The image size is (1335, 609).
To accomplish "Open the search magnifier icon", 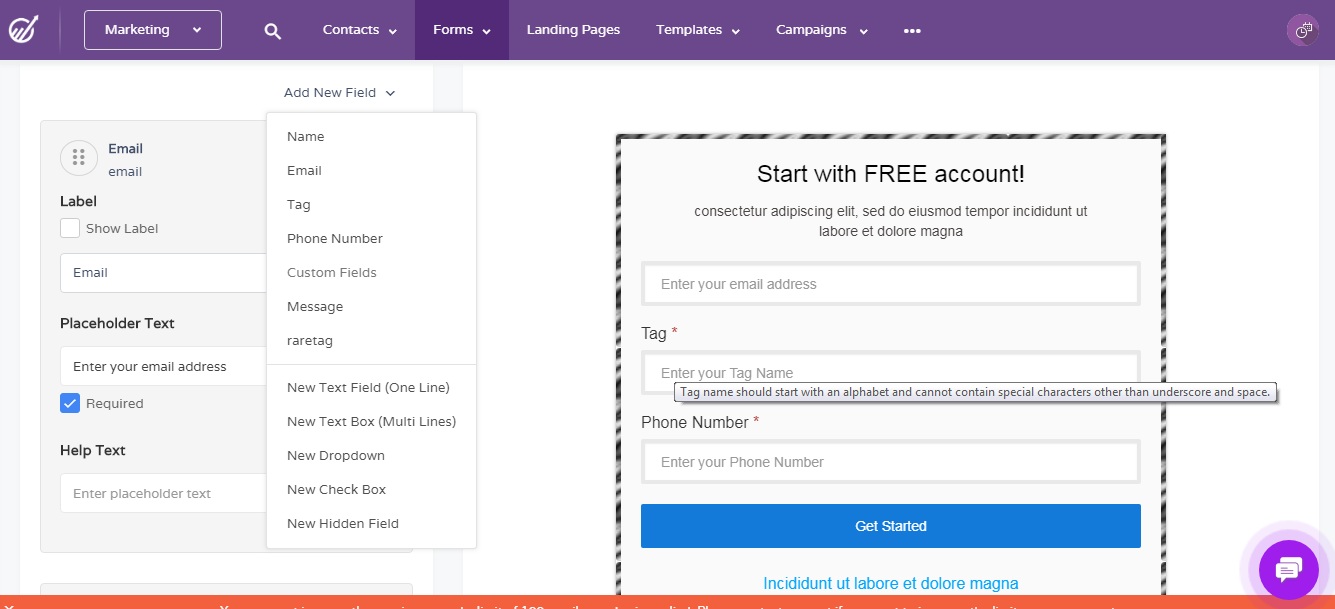I will tap(272, 31).
